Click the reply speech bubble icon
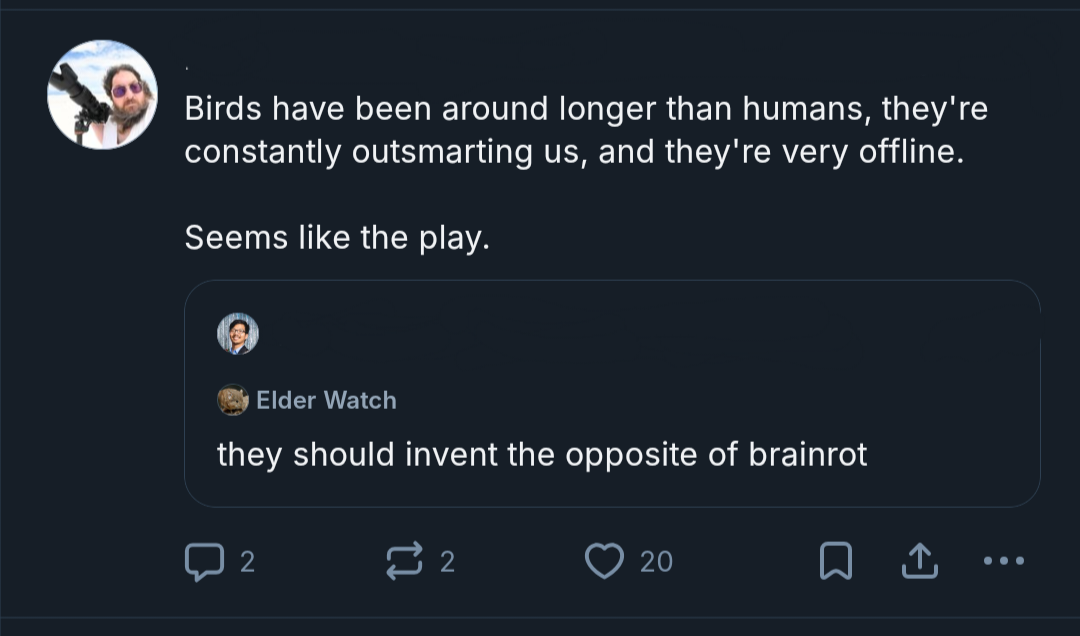 (204, 562)
